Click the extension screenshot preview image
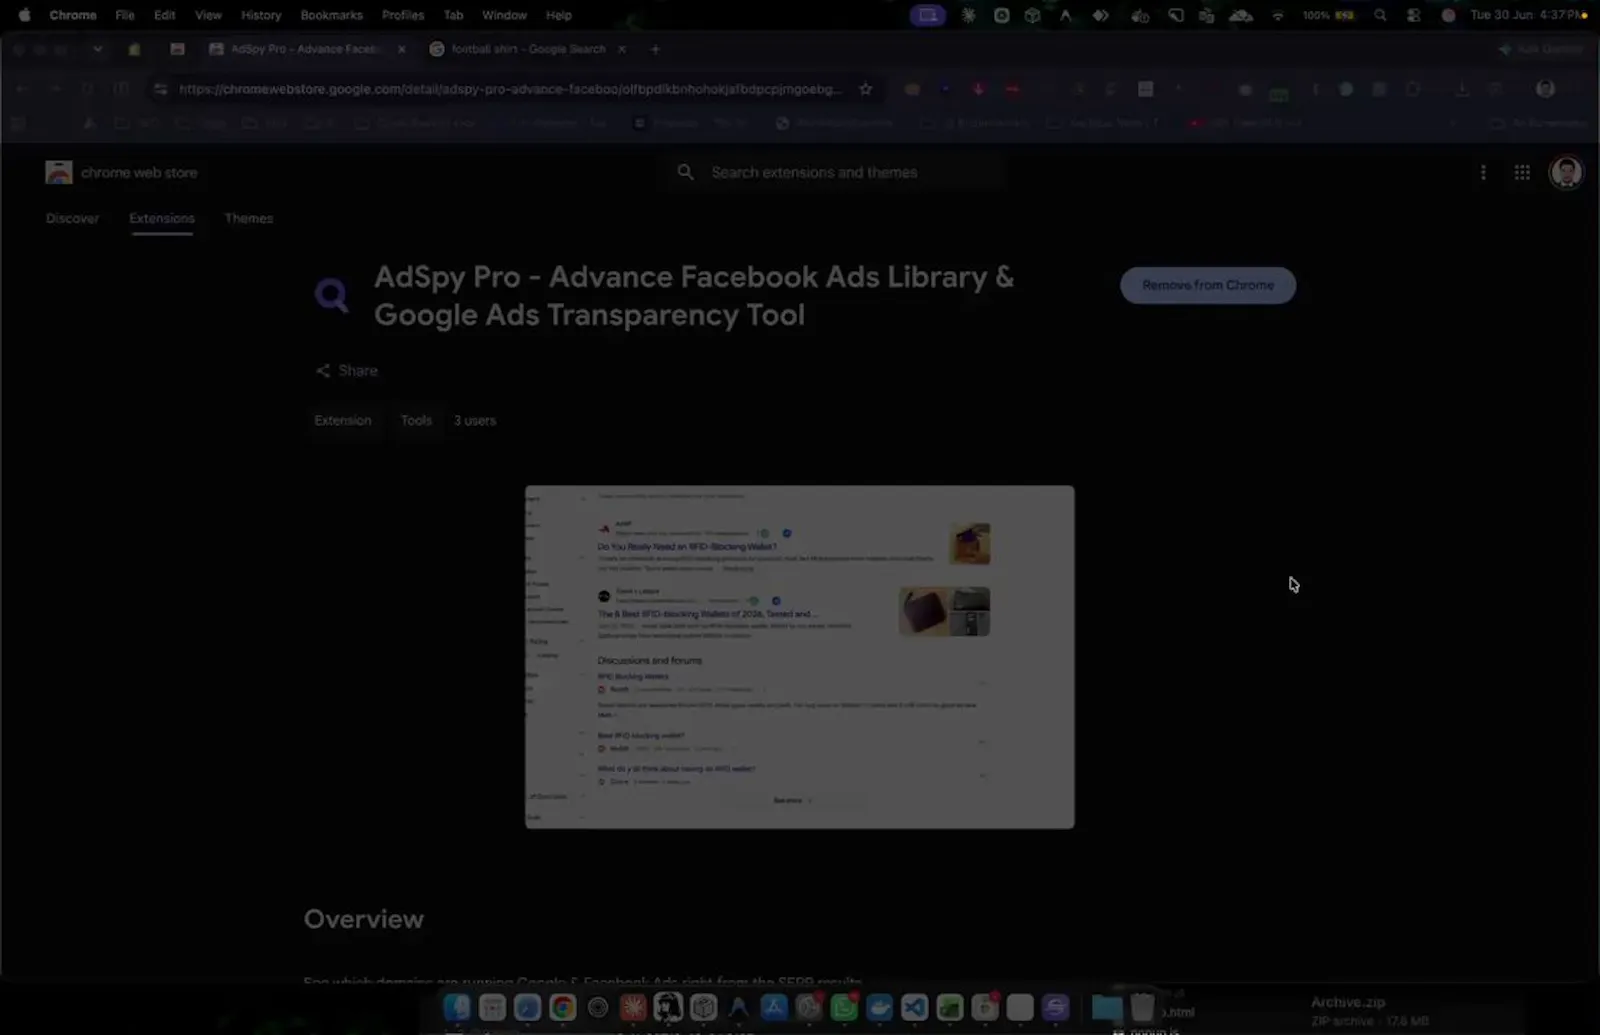The width and height of the screenshot is (1600, 1035). [x=800, y=657]
